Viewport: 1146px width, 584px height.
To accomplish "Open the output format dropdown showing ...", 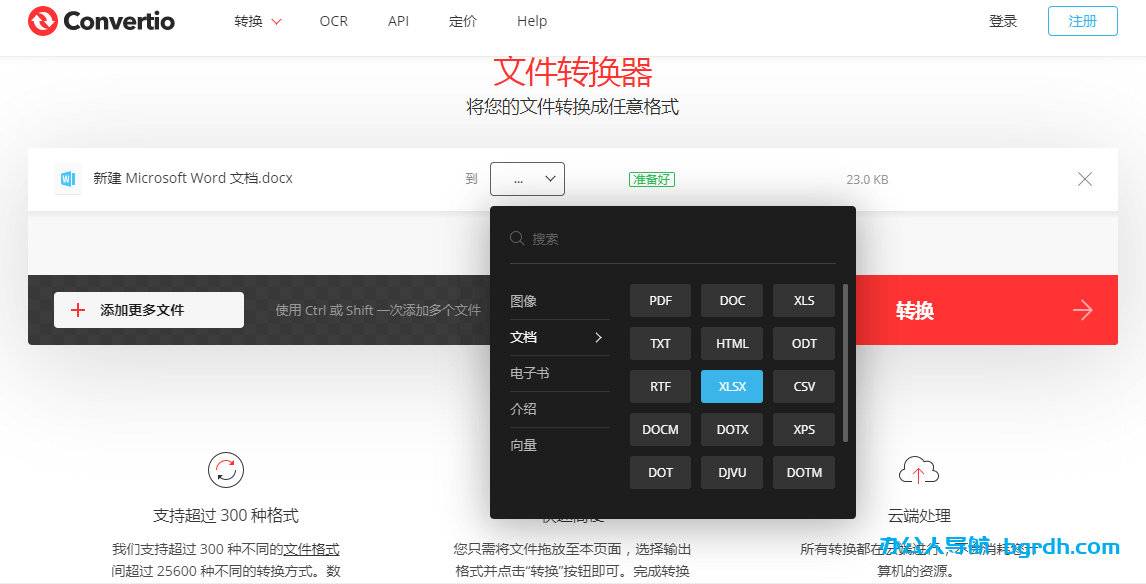I will (527, 178).
